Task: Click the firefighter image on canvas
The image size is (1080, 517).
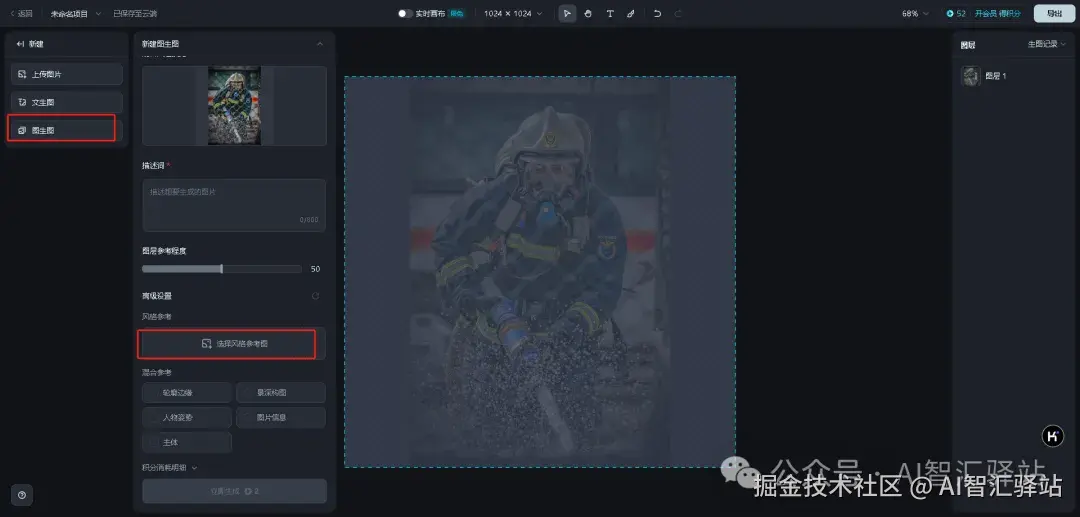Action: (x=540, y=272)
